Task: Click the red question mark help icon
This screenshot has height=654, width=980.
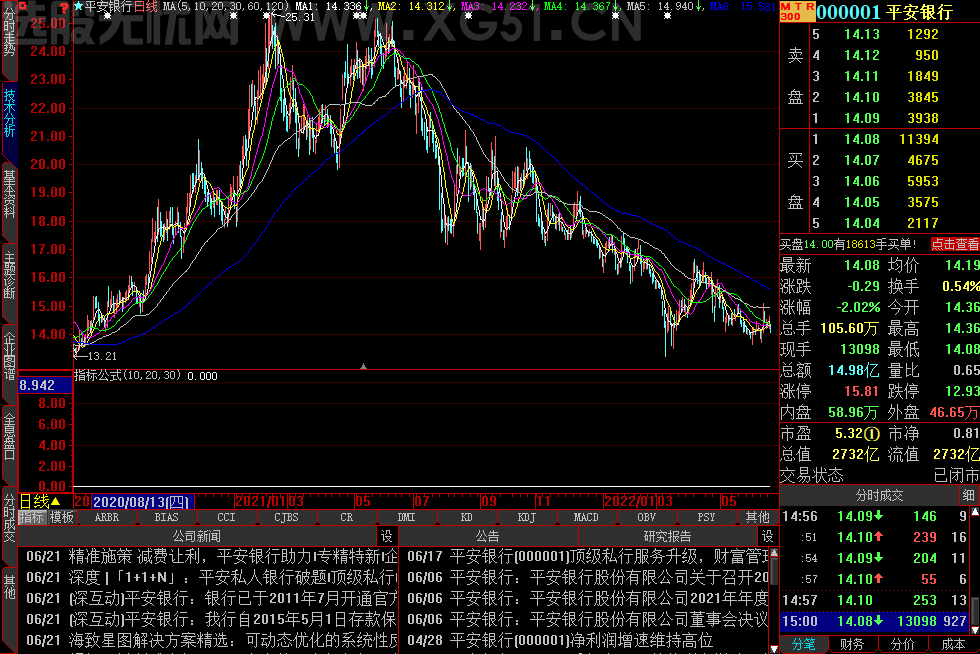Action: tap(64, 8)
